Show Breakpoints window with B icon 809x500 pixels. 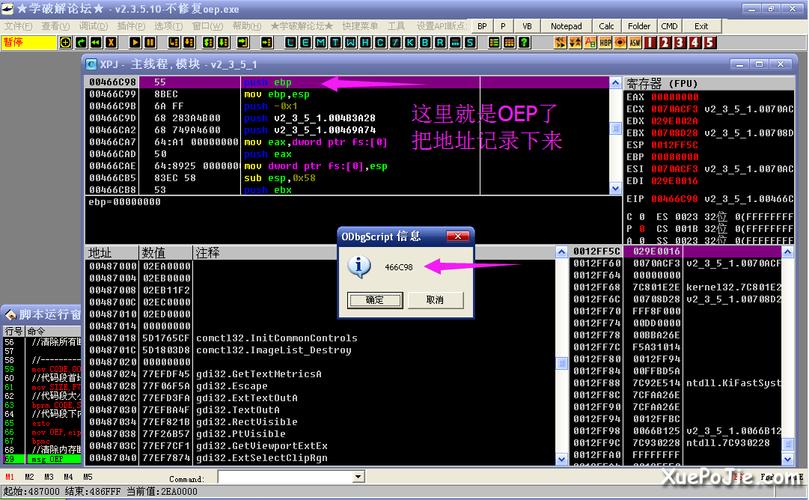[427, 43]
